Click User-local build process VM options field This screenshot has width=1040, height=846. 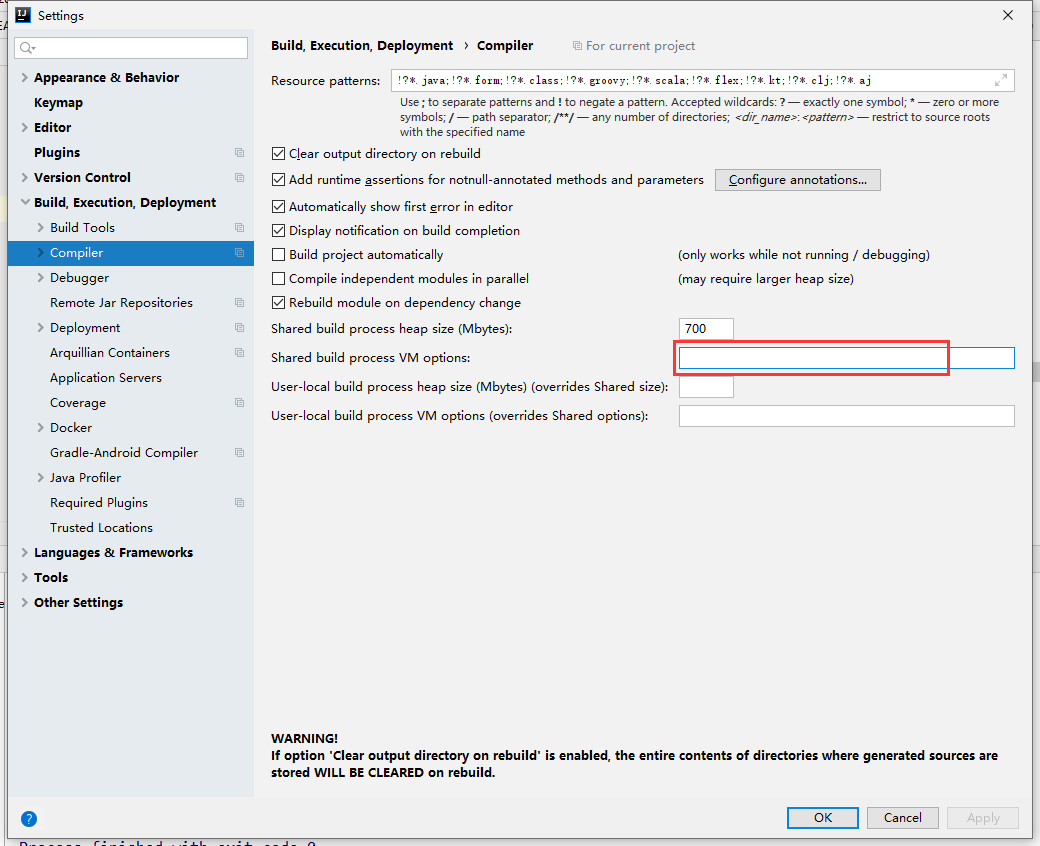point(846,416)
